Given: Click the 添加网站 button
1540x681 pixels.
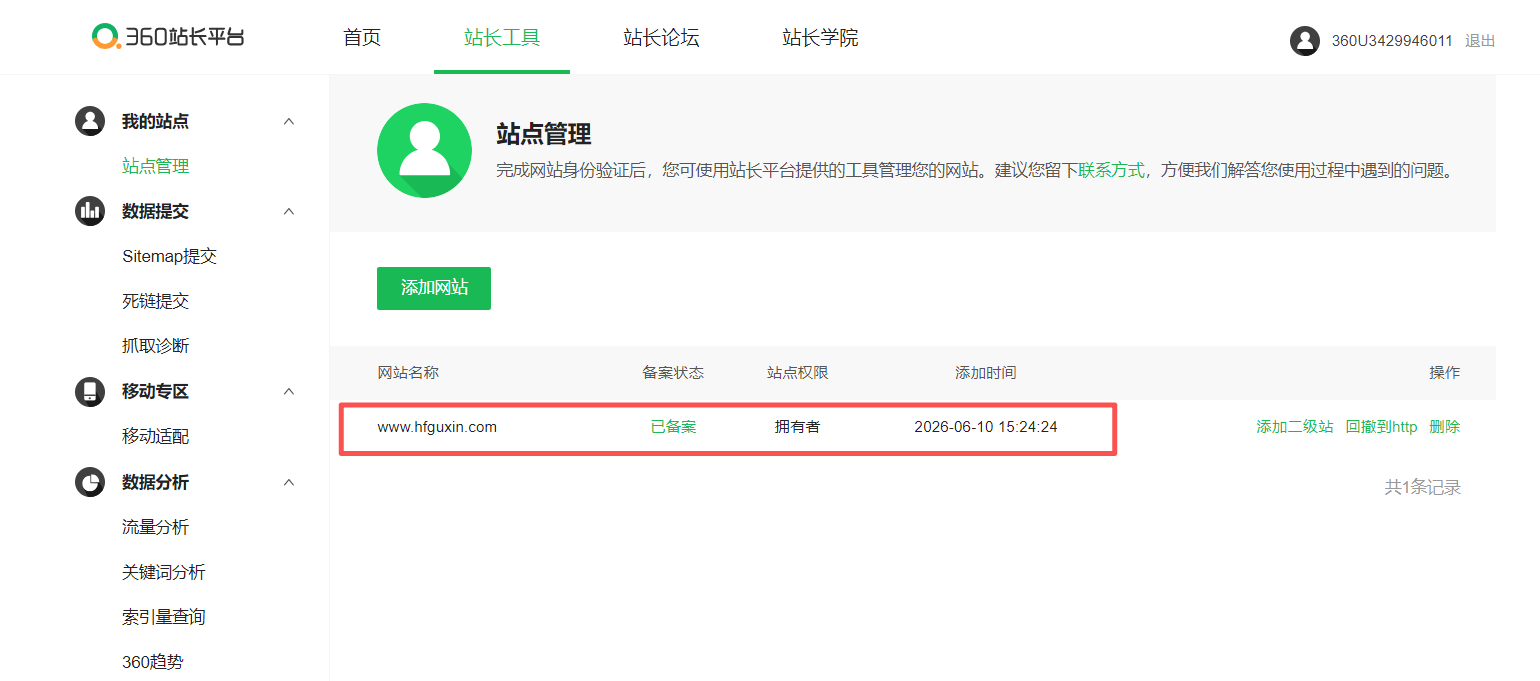Looking at the screenshot, I should pos(434,288).
